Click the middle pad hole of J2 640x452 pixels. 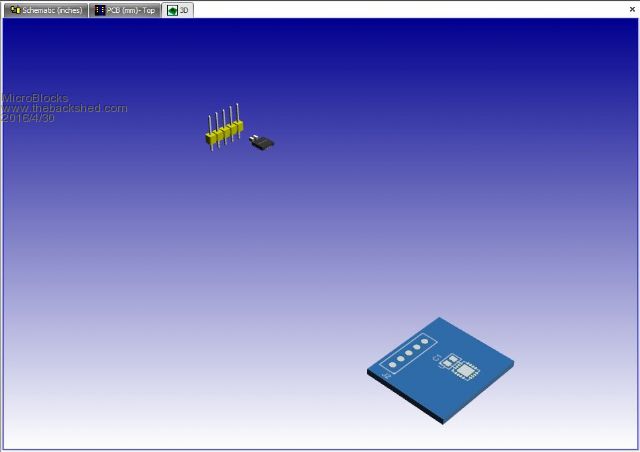pyautogui.click(x=410, y=354)
